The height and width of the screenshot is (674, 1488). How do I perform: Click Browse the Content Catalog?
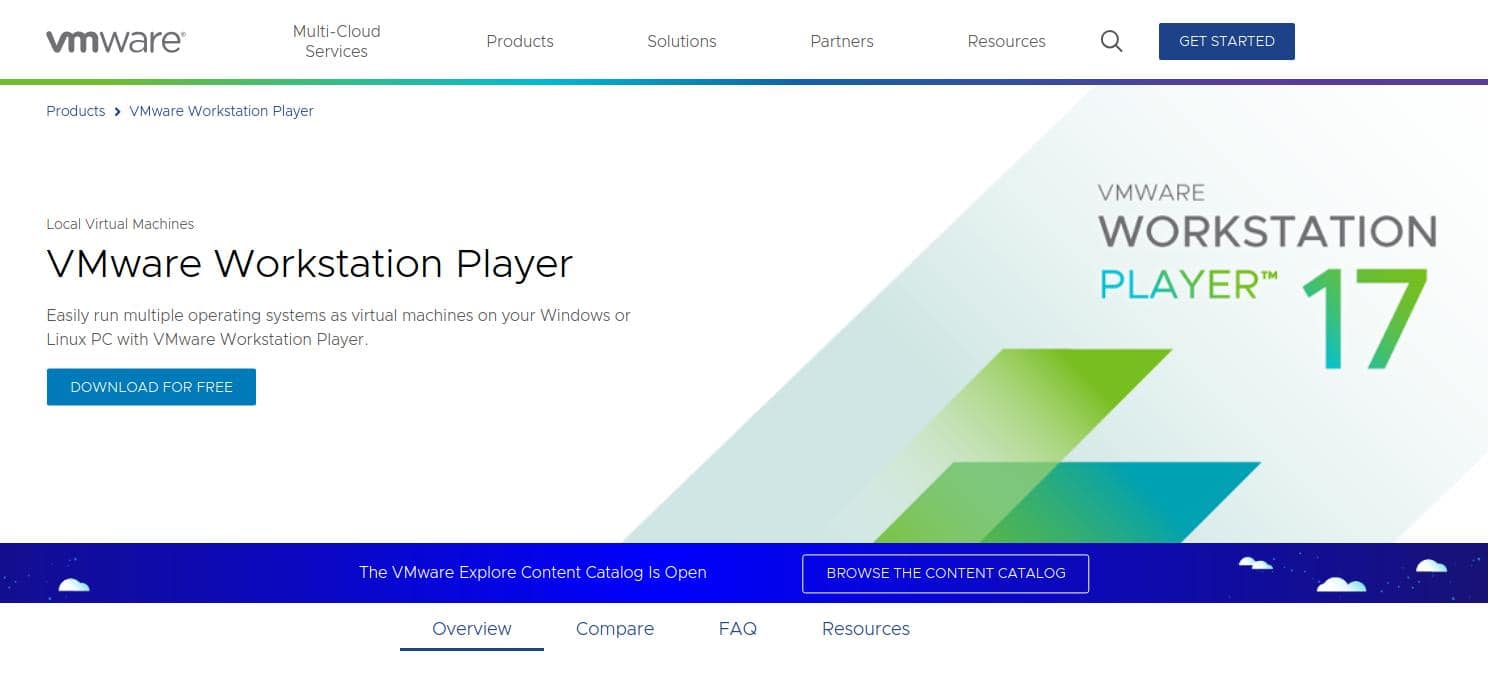pos(945,573)
